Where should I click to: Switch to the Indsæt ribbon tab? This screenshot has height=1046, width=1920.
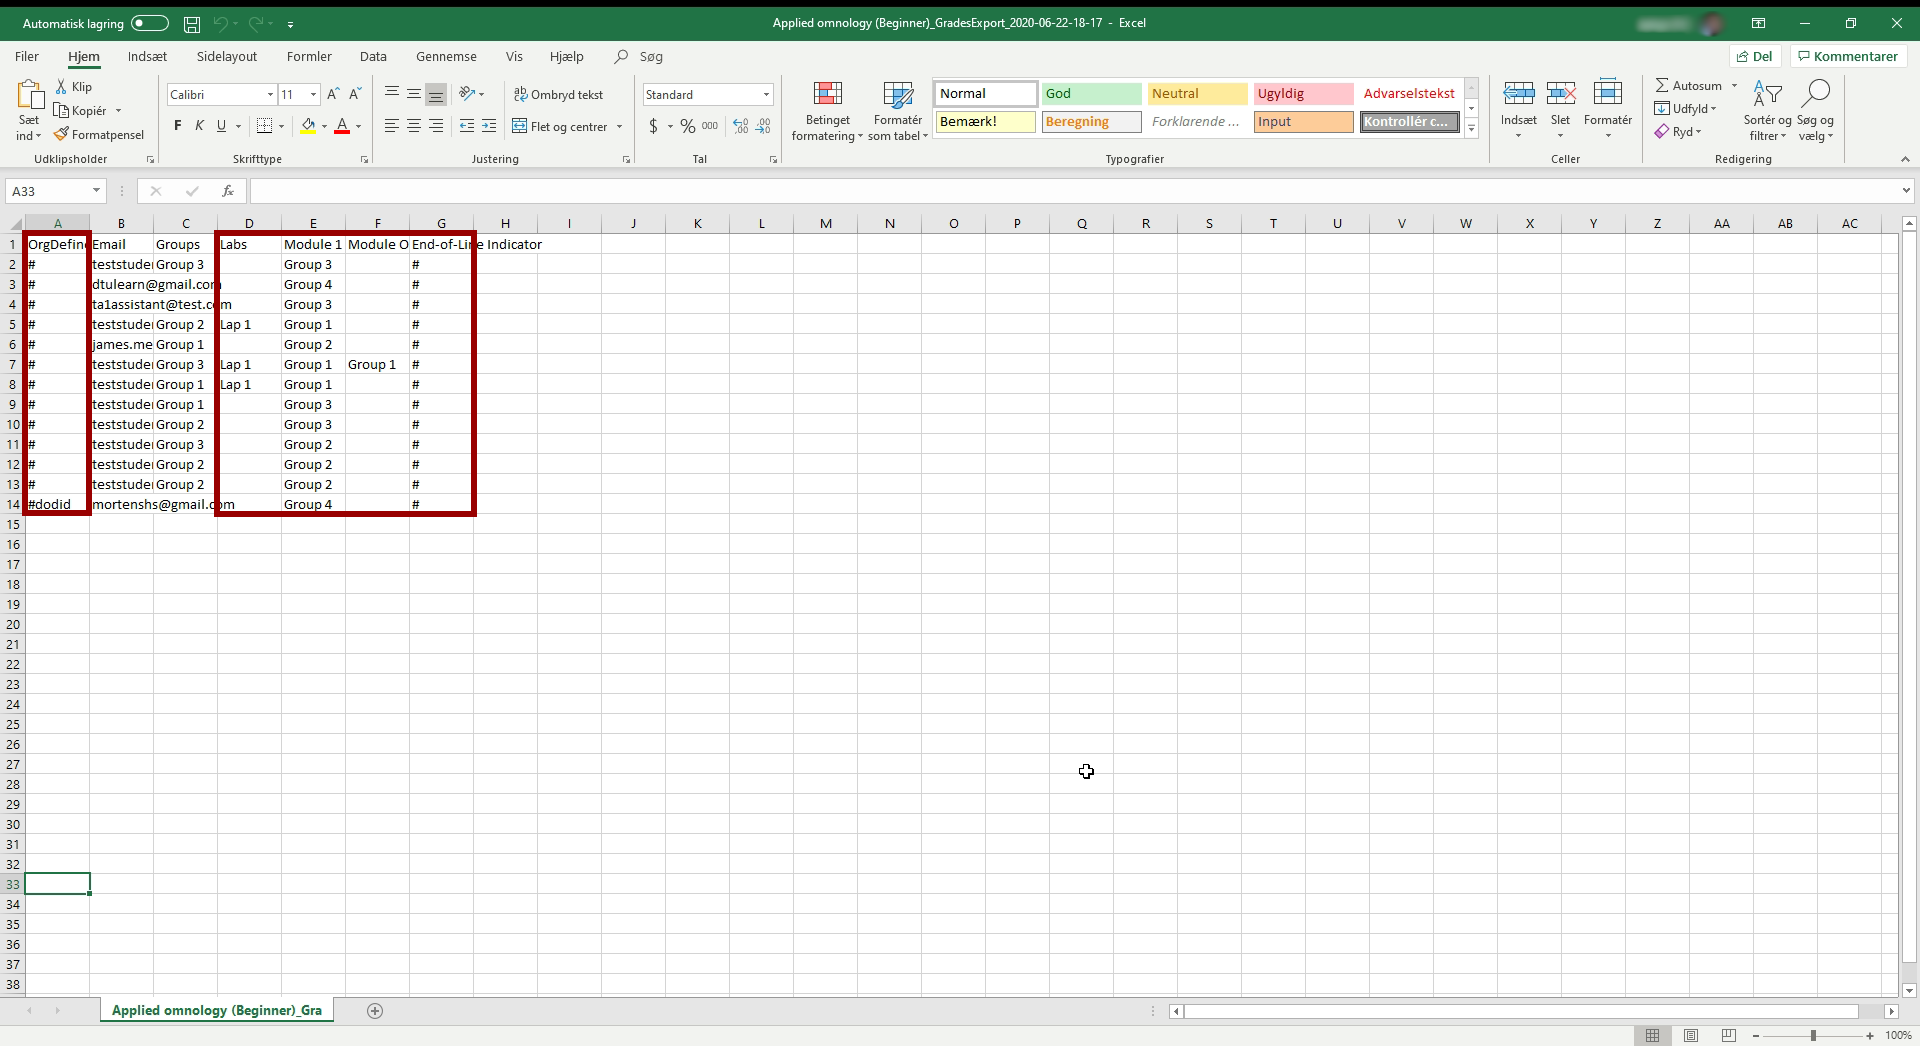point(147,57)
